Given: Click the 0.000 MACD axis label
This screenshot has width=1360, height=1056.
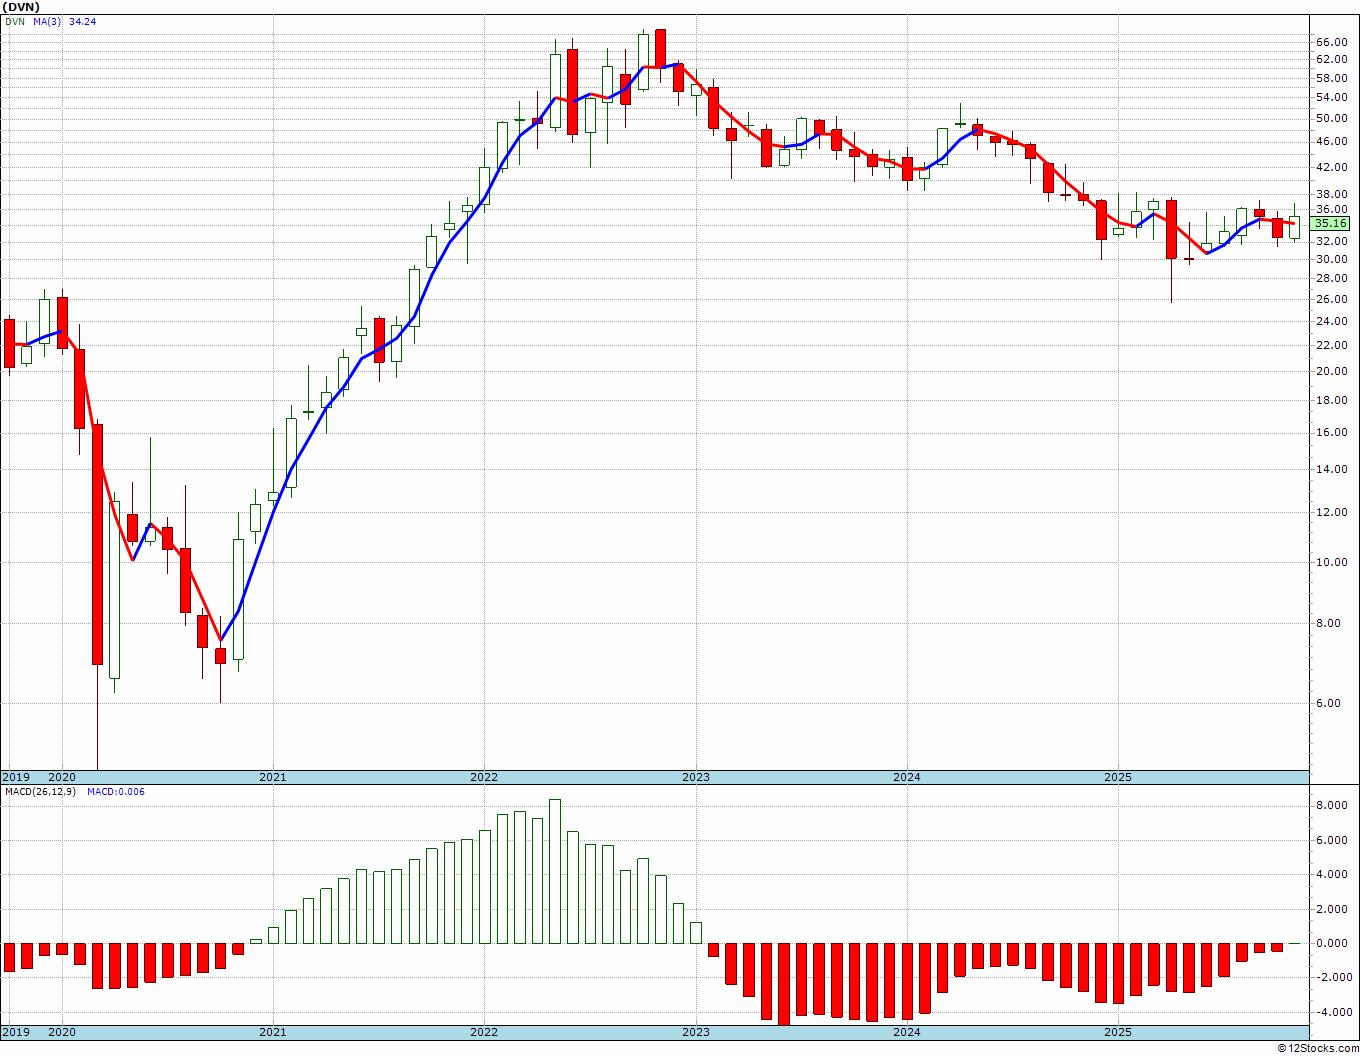Looking at the screenshot, I should (x=1331, y=943).
